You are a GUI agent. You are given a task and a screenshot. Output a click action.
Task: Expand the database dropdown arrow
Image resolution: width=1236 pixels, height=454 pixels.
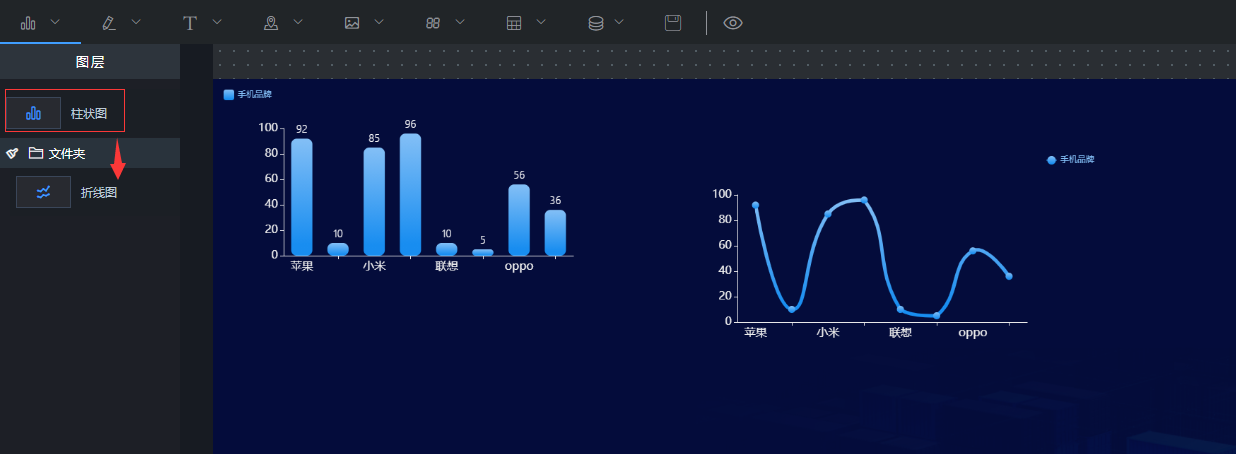click(619, 21)
